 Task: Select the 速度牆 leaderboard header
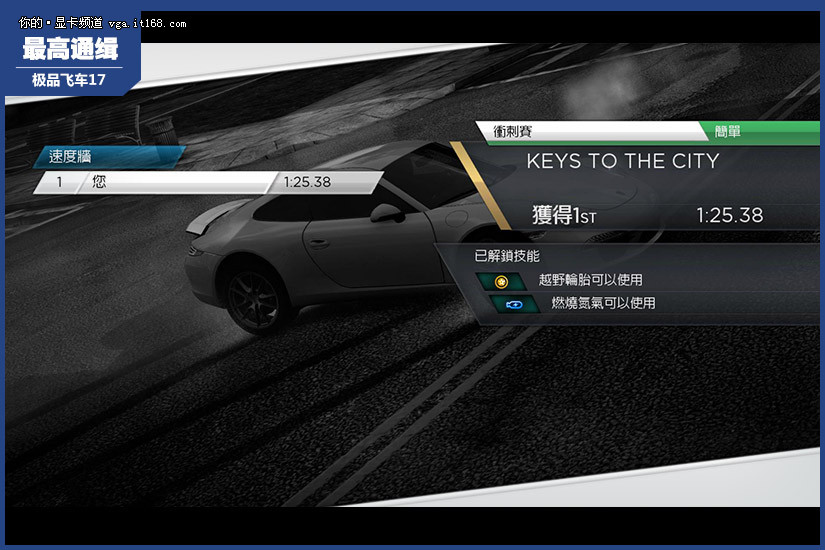coord(109,157)
